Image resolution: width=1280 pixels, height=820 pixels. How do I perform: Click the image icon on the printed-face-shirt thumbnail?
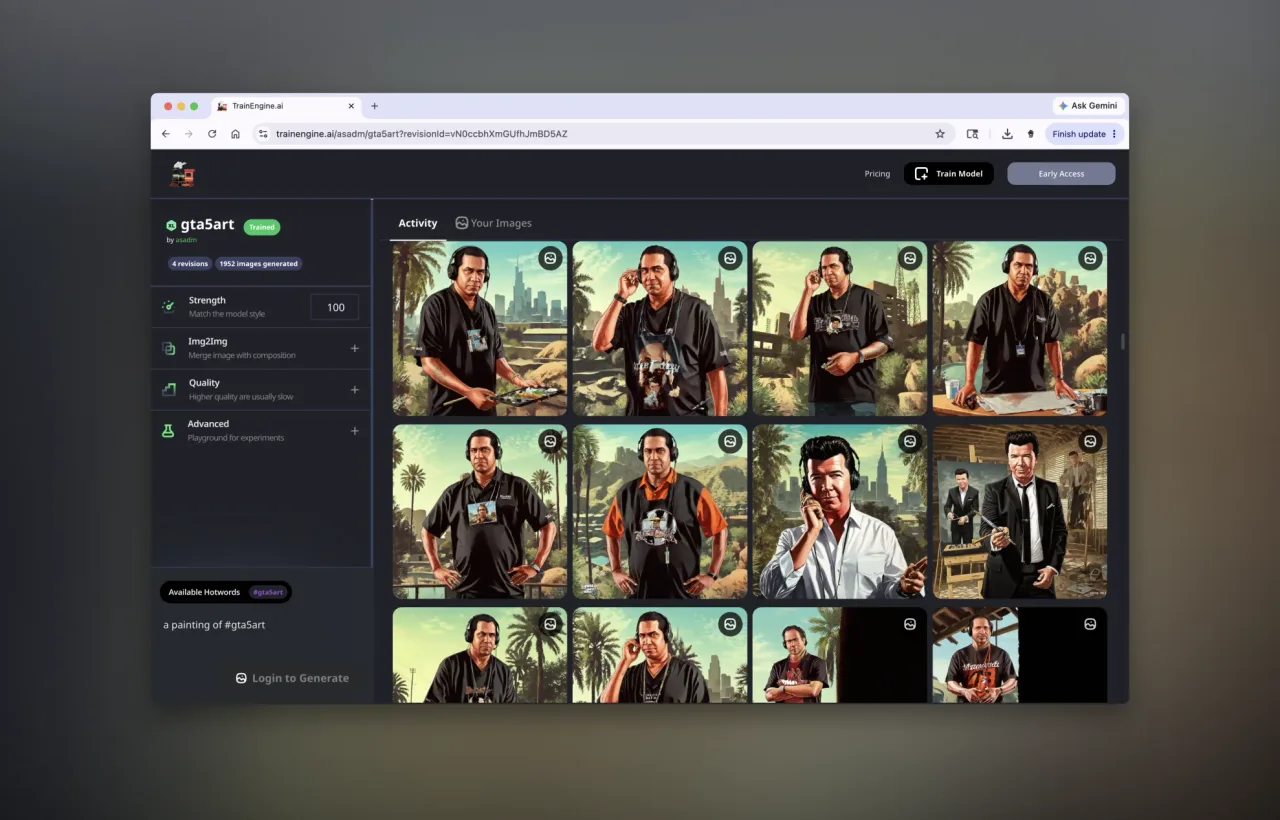pyautogui.click(x=730, y=258)
